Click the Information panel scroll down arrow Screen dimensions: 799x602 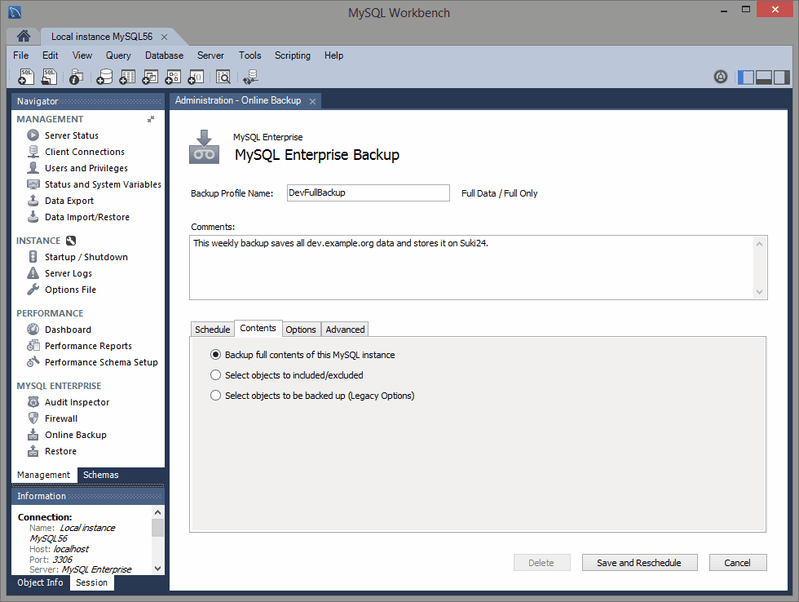[158, 568]
